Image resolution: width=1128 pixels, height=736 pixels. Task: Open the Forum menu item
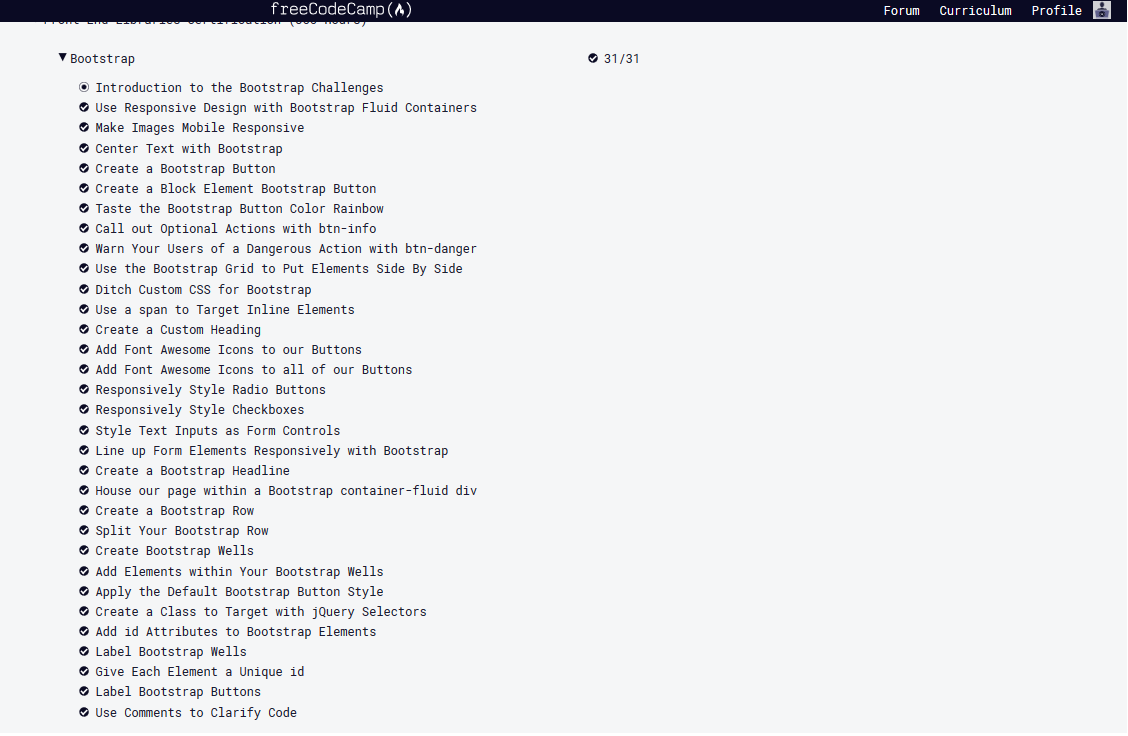(901, 11)
